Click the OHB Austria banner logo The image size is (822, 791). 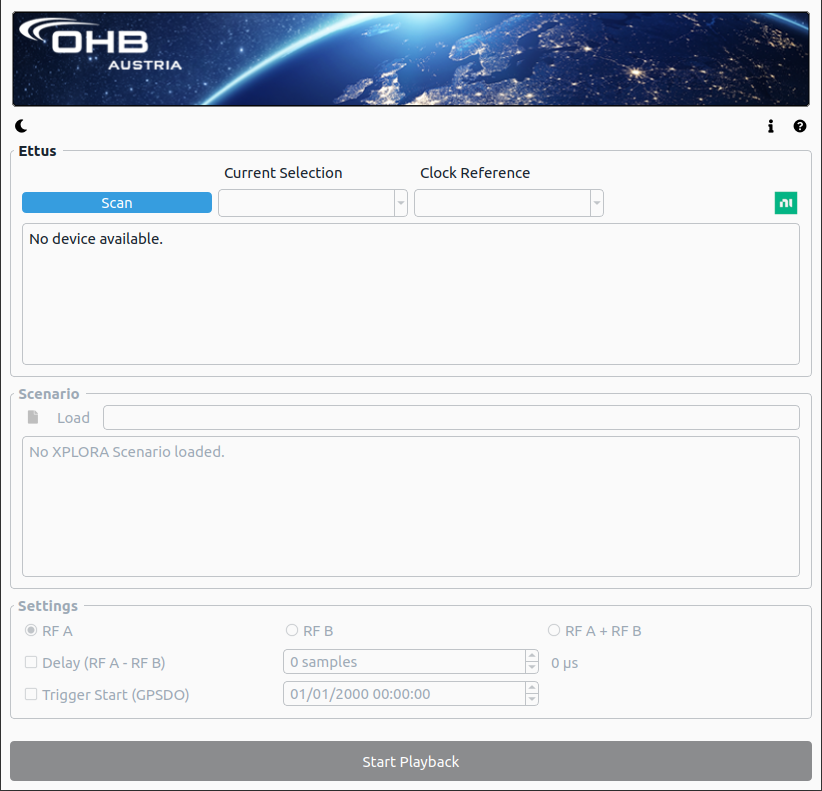[100, 46]
